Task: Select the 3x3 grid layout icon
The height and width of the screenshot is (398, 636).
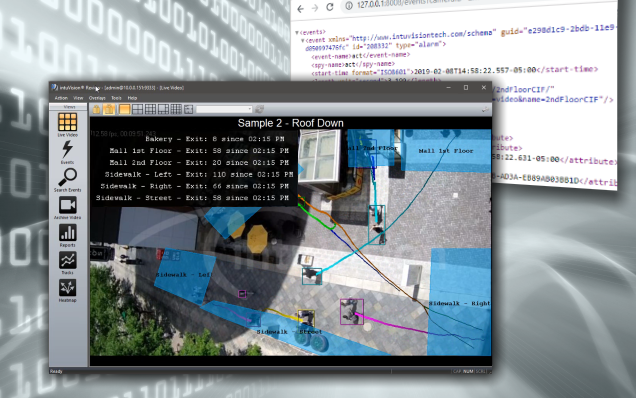Action: [x=150, y=109]
